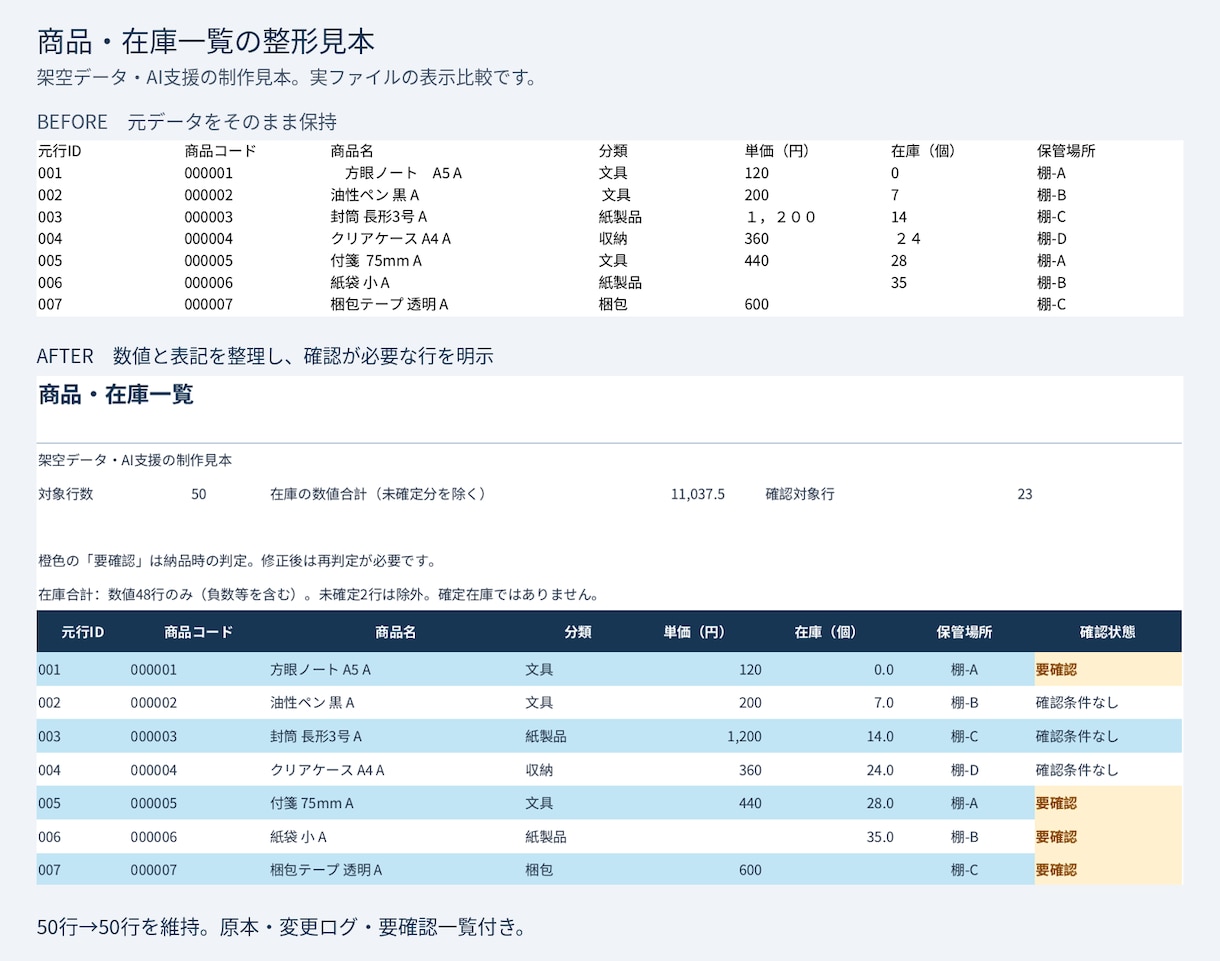Click the 対象行数 label
The image size is (1220, 961).
[66, 494]
